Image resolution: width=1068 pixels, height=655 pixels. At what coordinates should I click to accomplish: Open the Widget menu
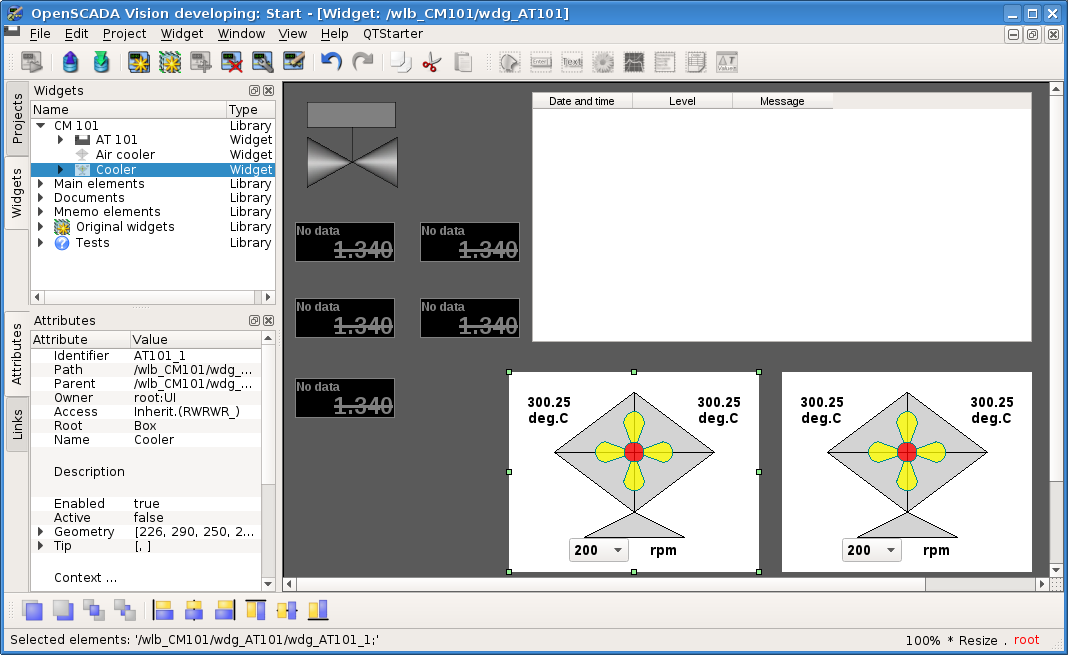(182, 33)
